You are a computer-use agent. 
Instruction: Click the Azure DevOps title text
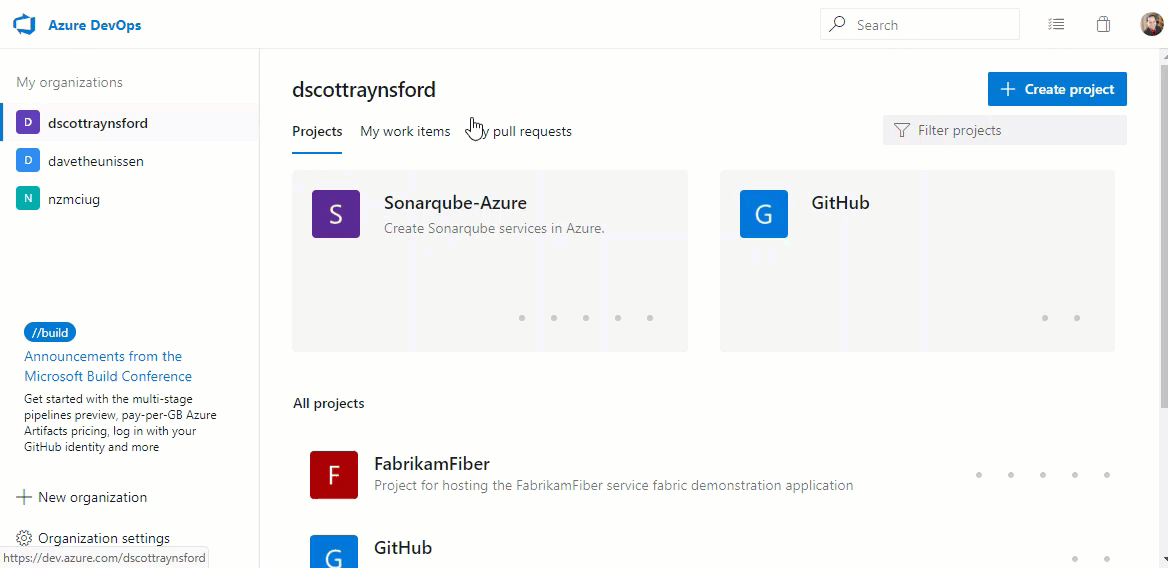tap(95, 25)
